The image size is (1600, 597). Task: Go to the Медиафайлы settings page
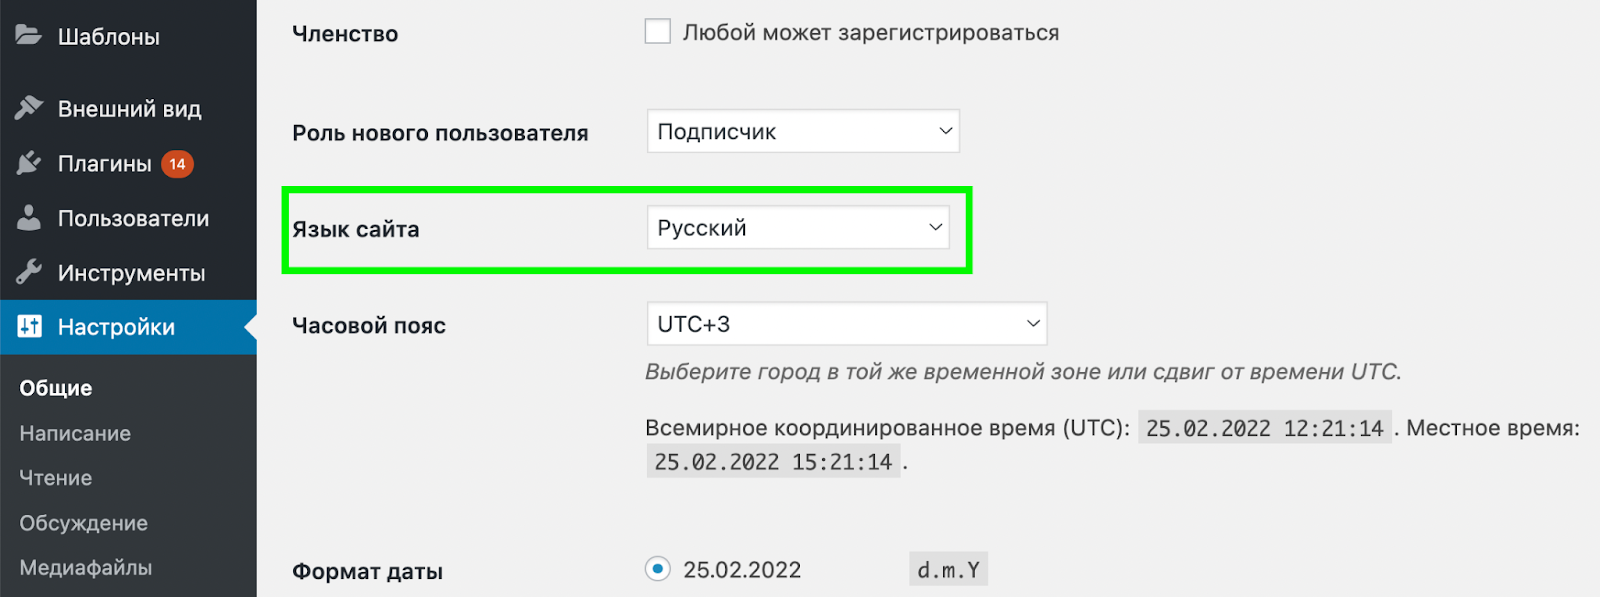click(86, 567)
